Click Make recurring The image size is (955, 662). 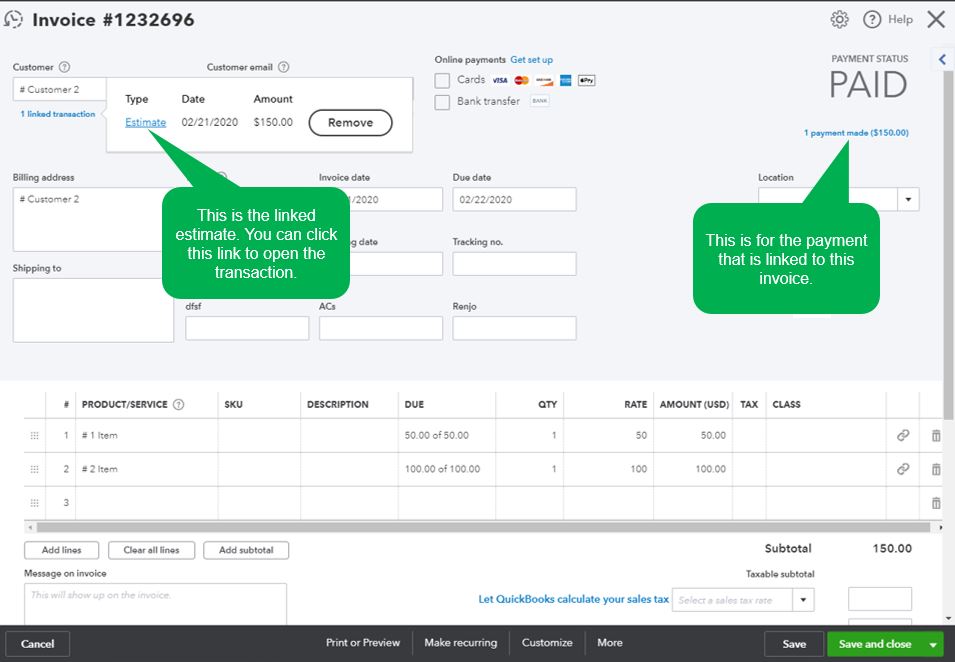click(460, 643)
